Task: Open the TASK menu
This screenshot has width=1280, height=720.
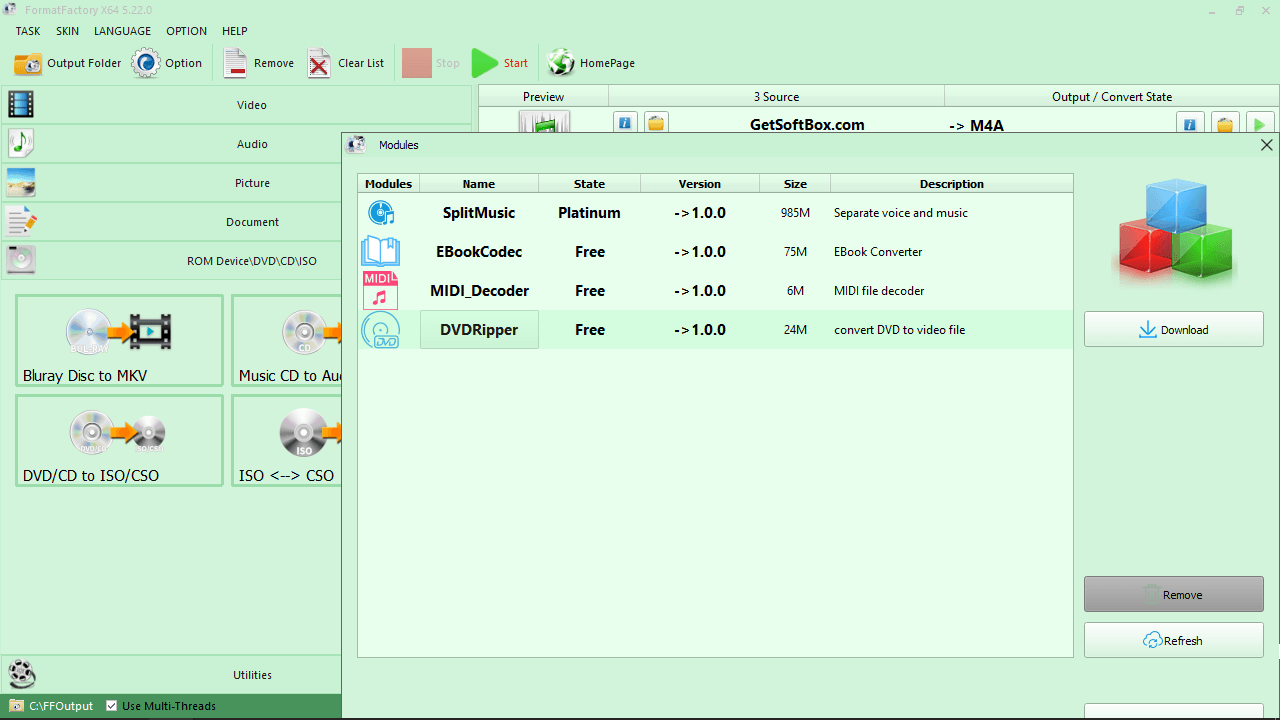Action: coord(28,31)
